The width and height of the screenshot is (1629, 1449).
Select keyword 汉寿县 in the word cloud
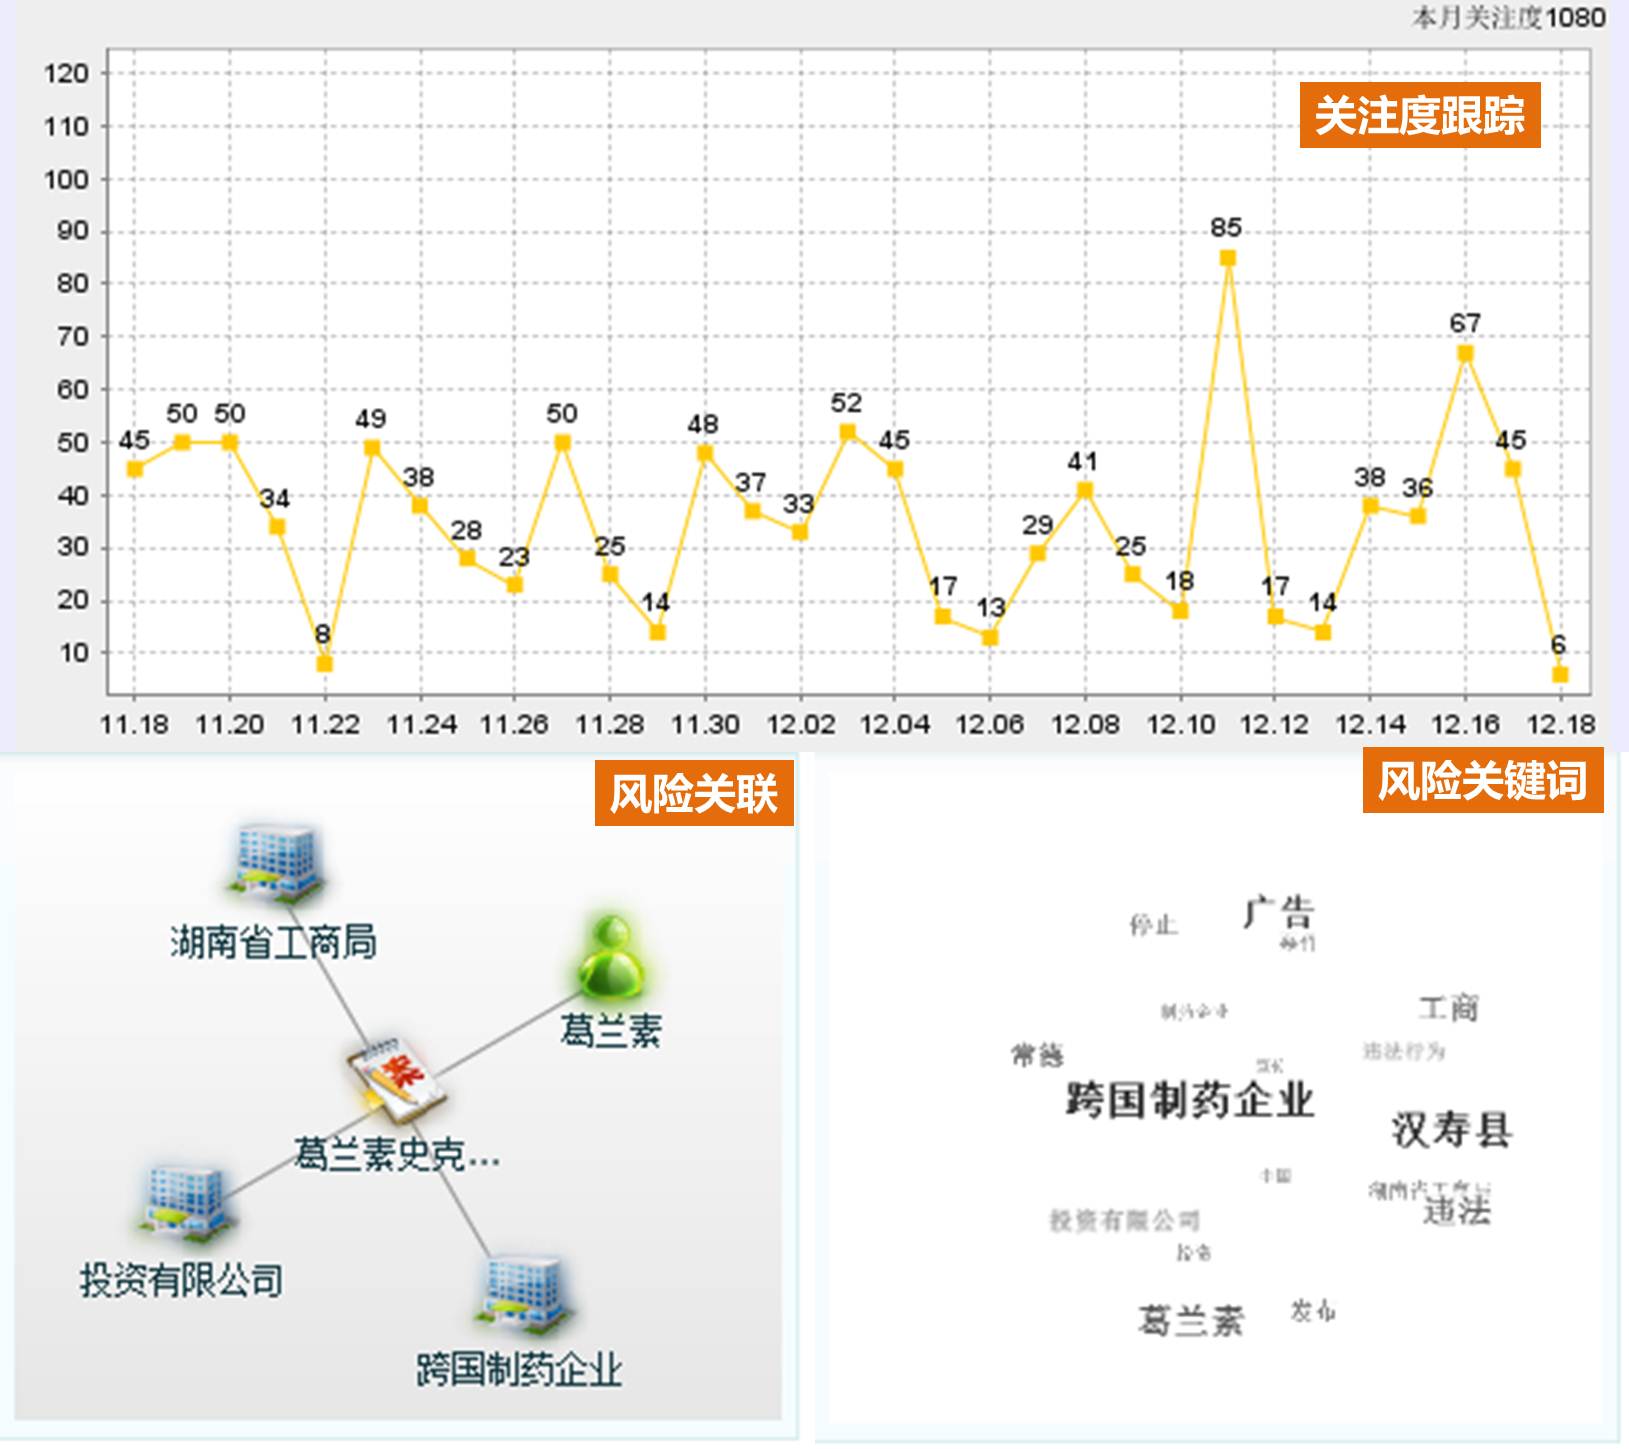[x=1451, y=1130]
